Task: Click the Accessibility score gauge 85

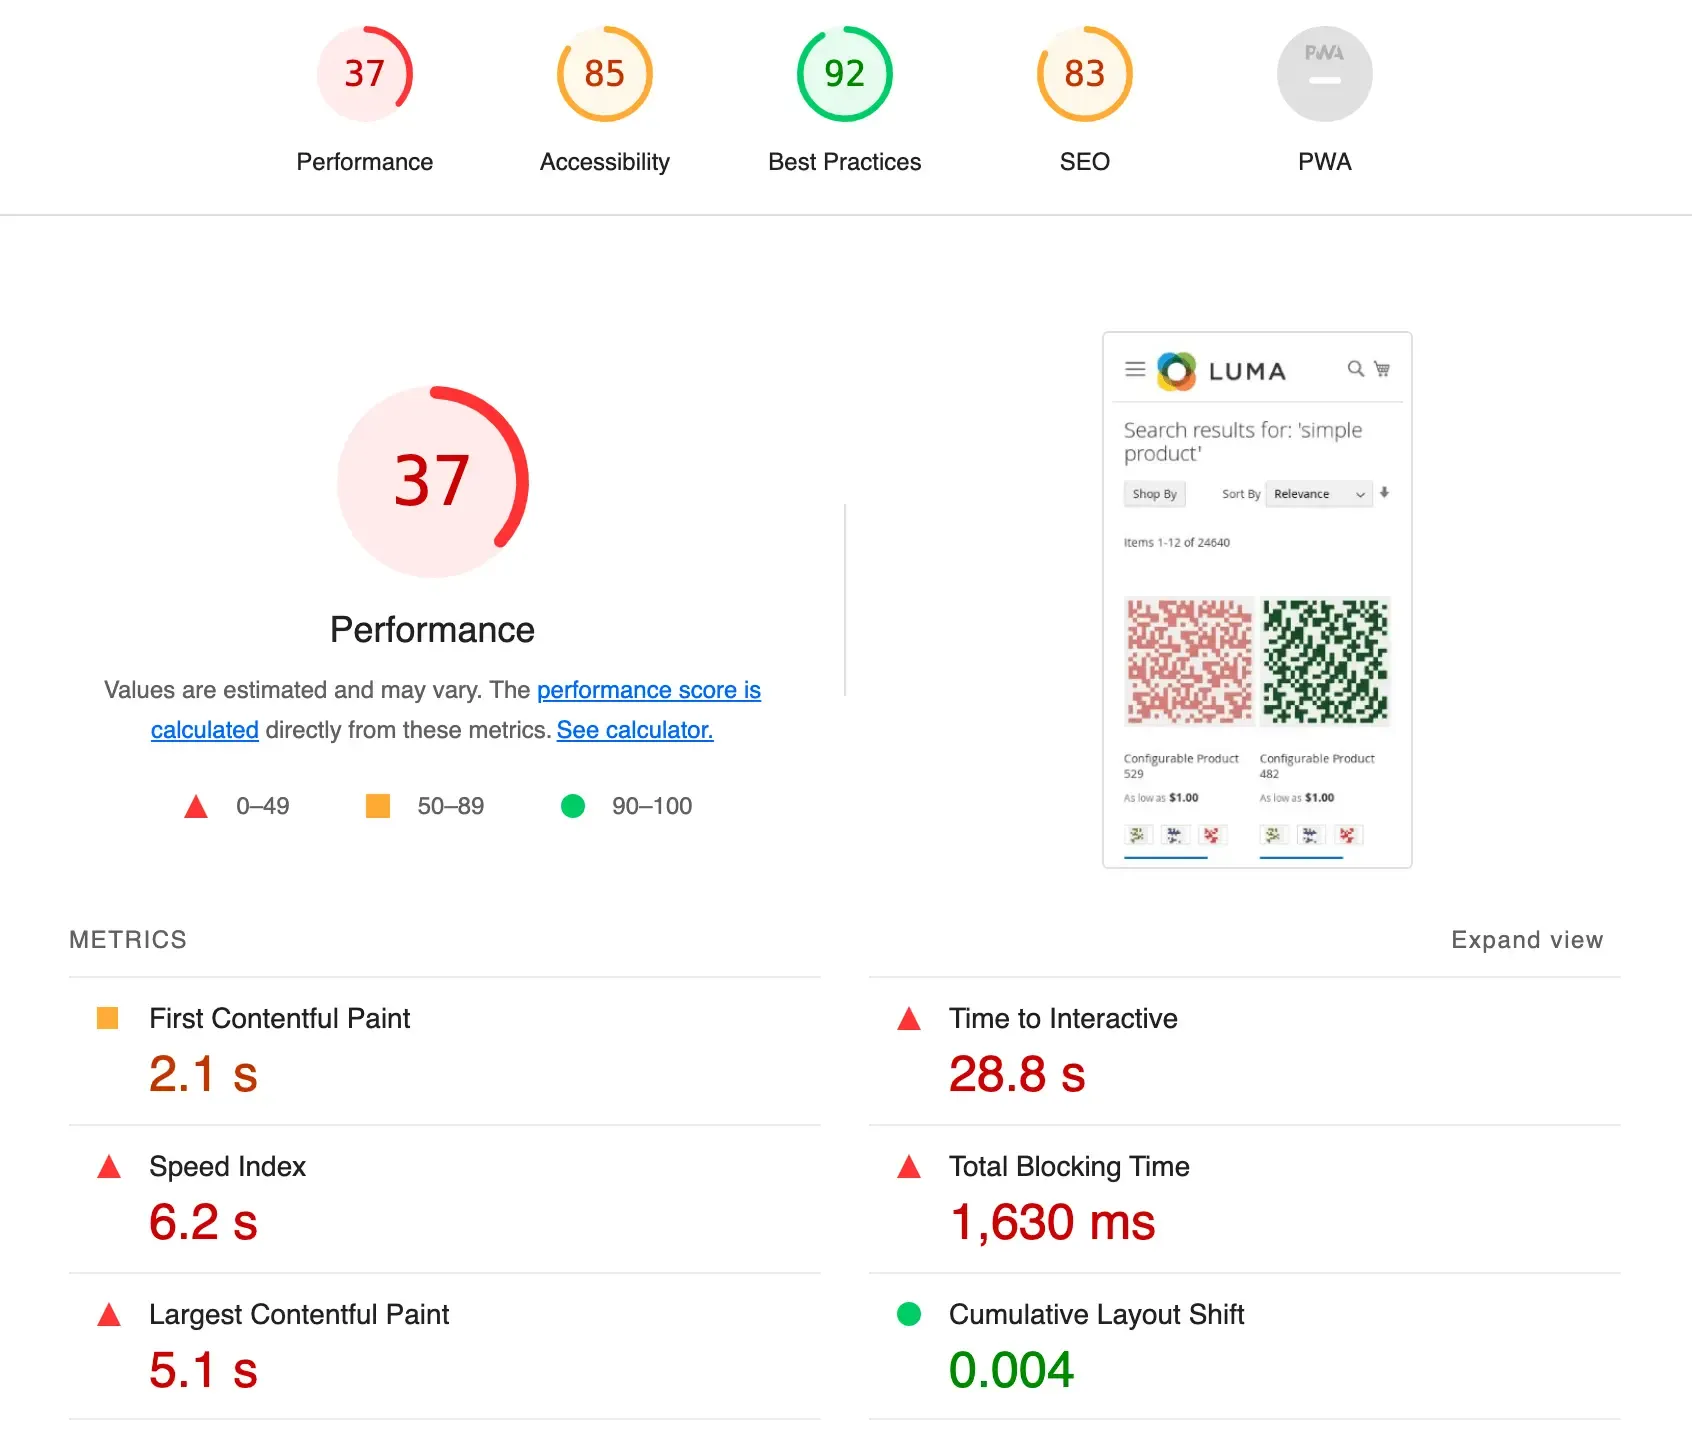Action: click(x=604, y=74)
